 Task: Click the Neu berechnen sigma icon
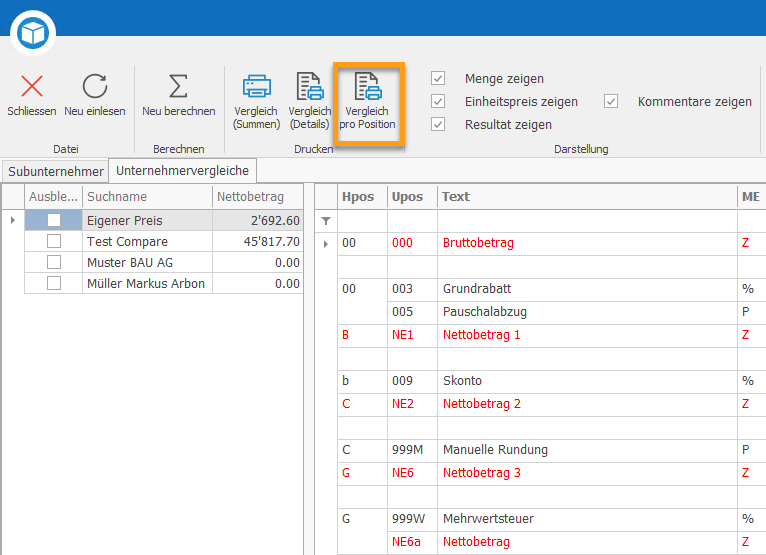click(178, 86)
